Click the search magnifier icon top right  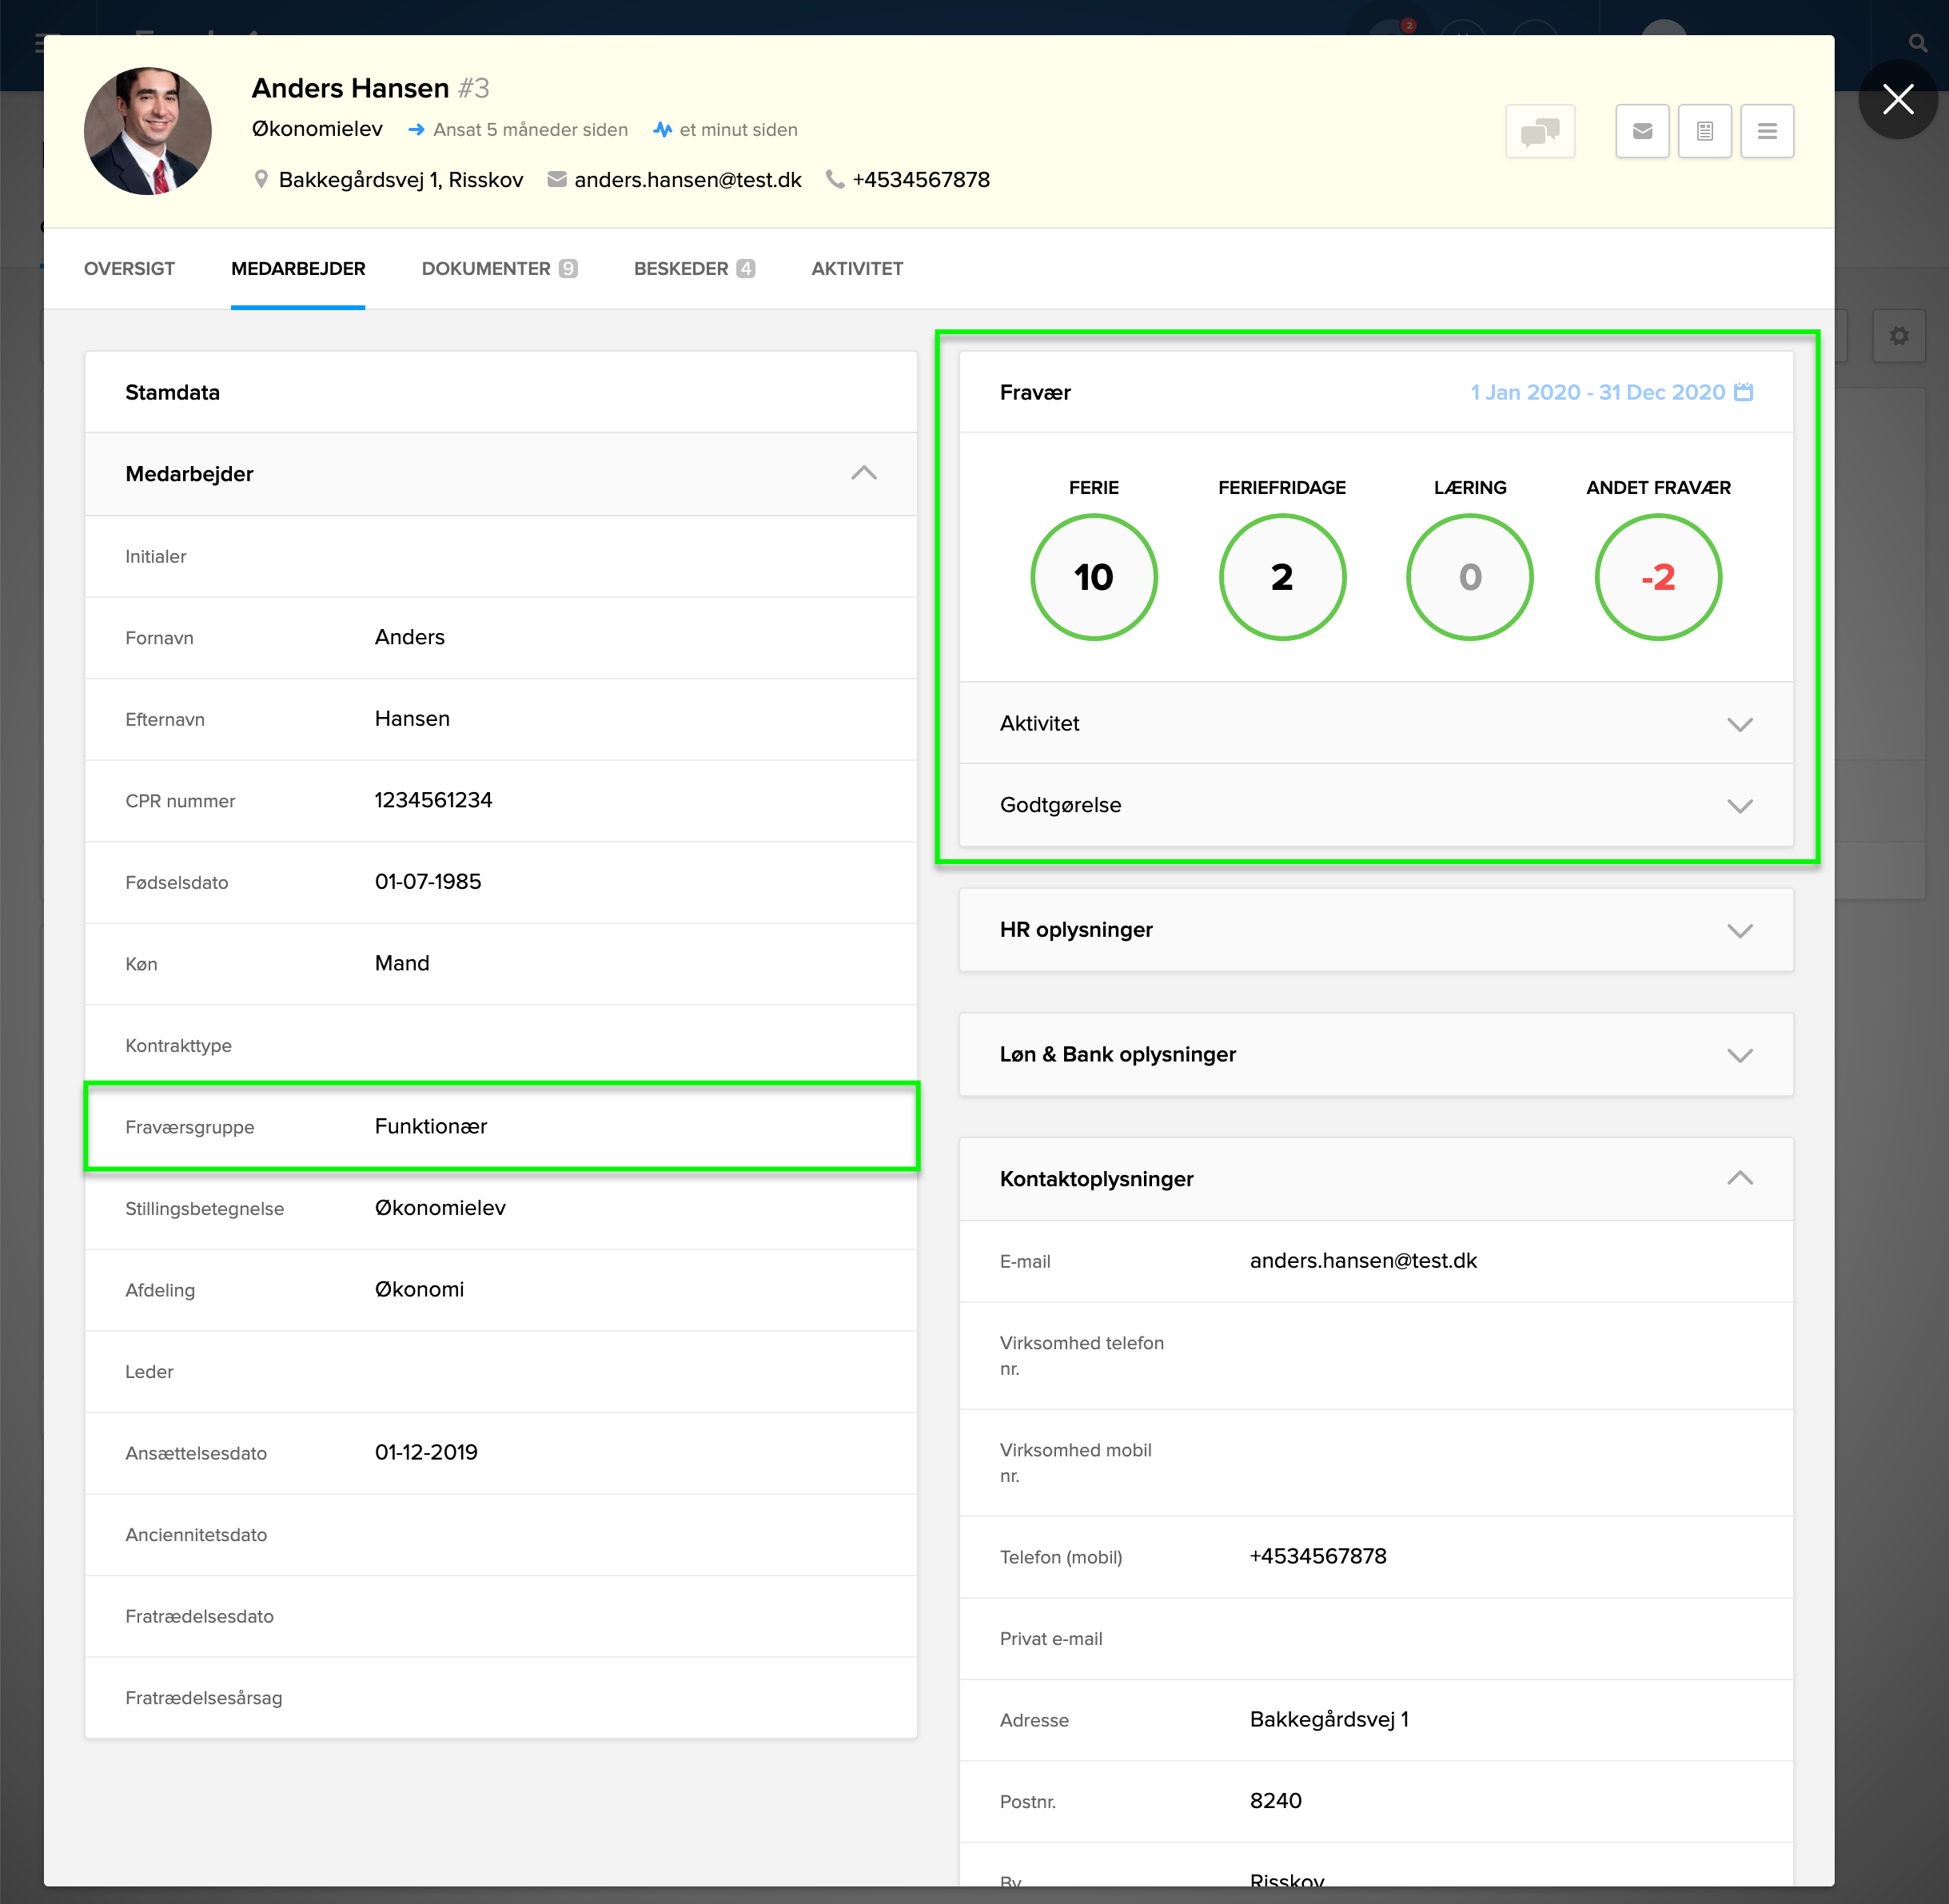click(x=1917, y=43)
